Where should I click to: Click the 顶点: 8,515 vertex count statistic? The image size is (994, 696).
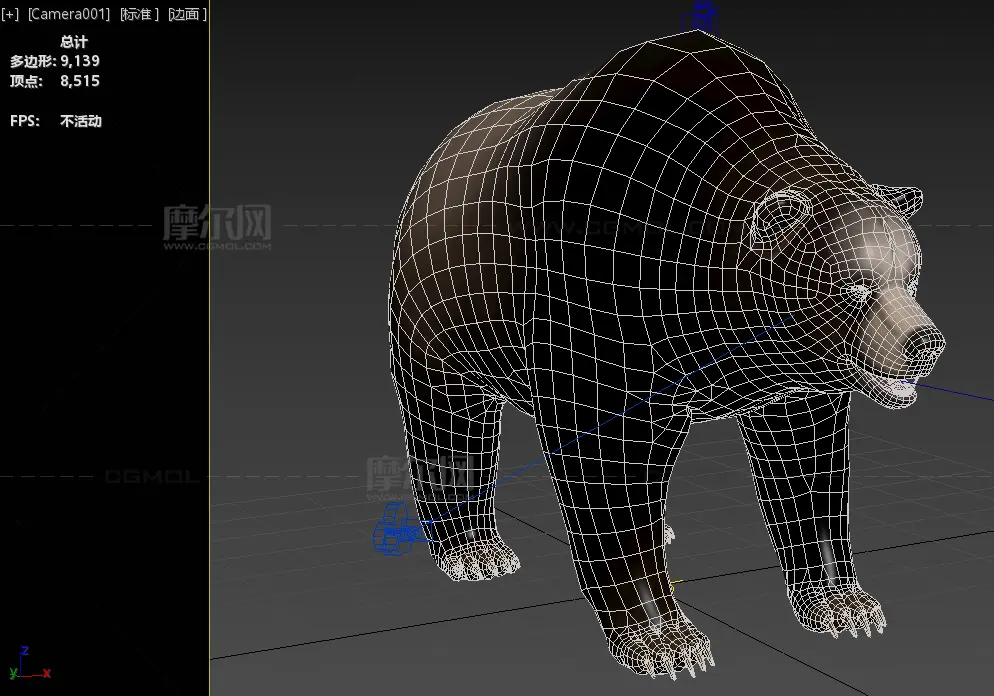[55, 81]
